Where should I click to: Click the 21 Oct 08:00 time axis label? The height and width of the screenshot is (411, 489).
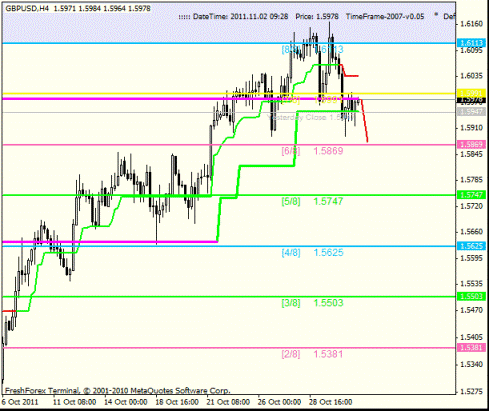coord(228,402)
